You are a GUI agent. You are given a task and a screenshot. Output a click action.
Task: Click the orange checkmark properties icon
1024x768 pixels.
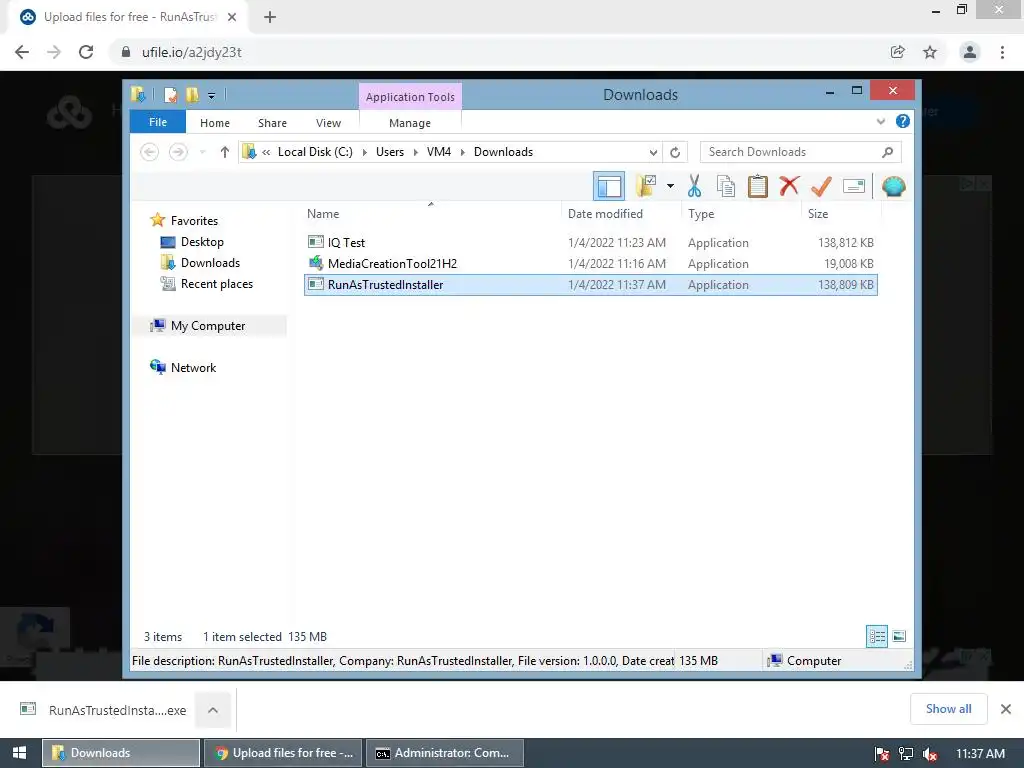coord(821,186)
